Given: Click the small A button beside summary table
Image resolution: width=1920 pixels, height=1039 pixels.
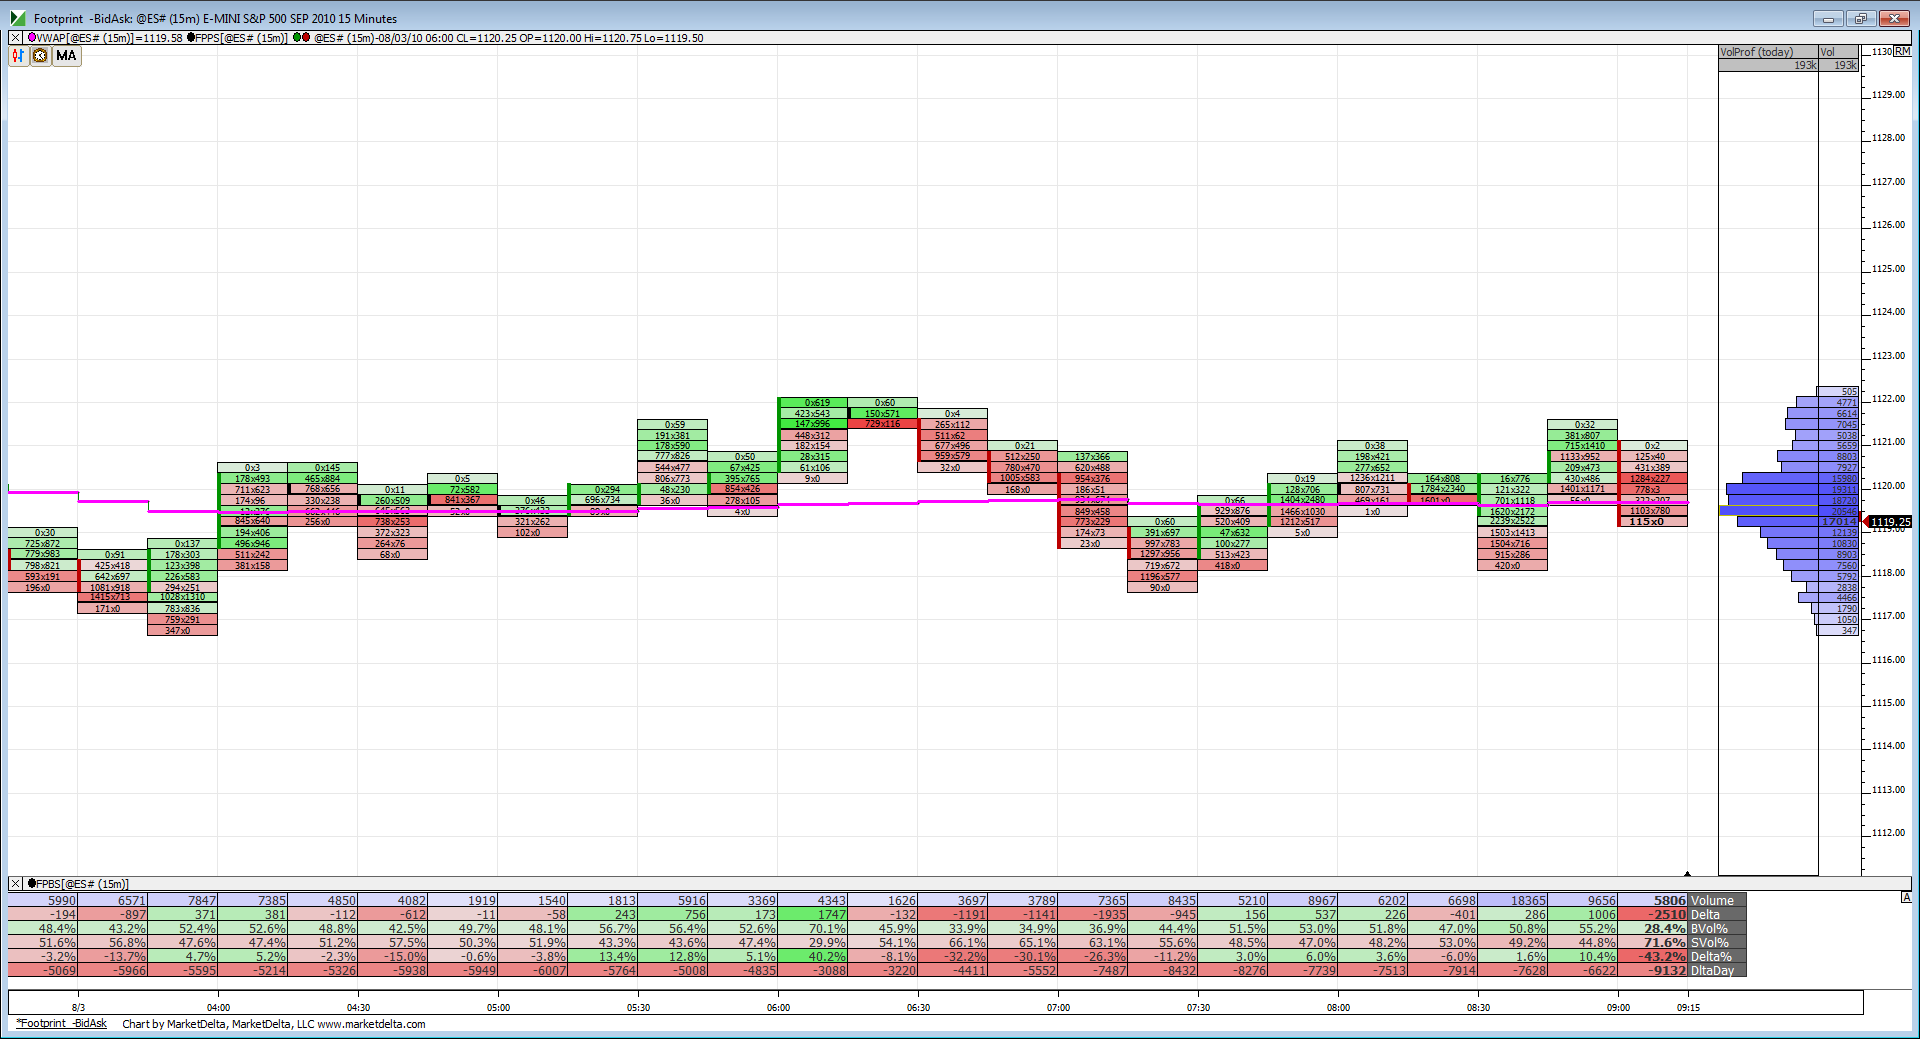Looking at the screenshot, I should [1906, 898].
